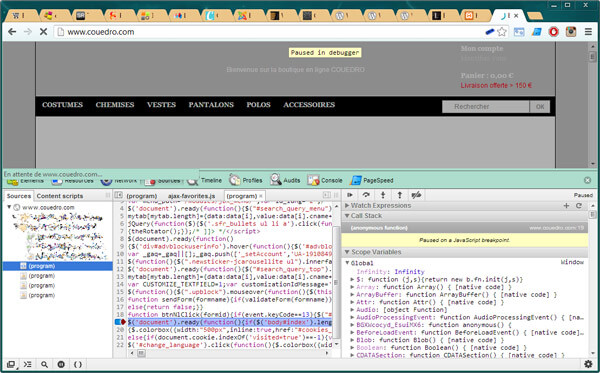Open CHEMISES category

[115, 105]
